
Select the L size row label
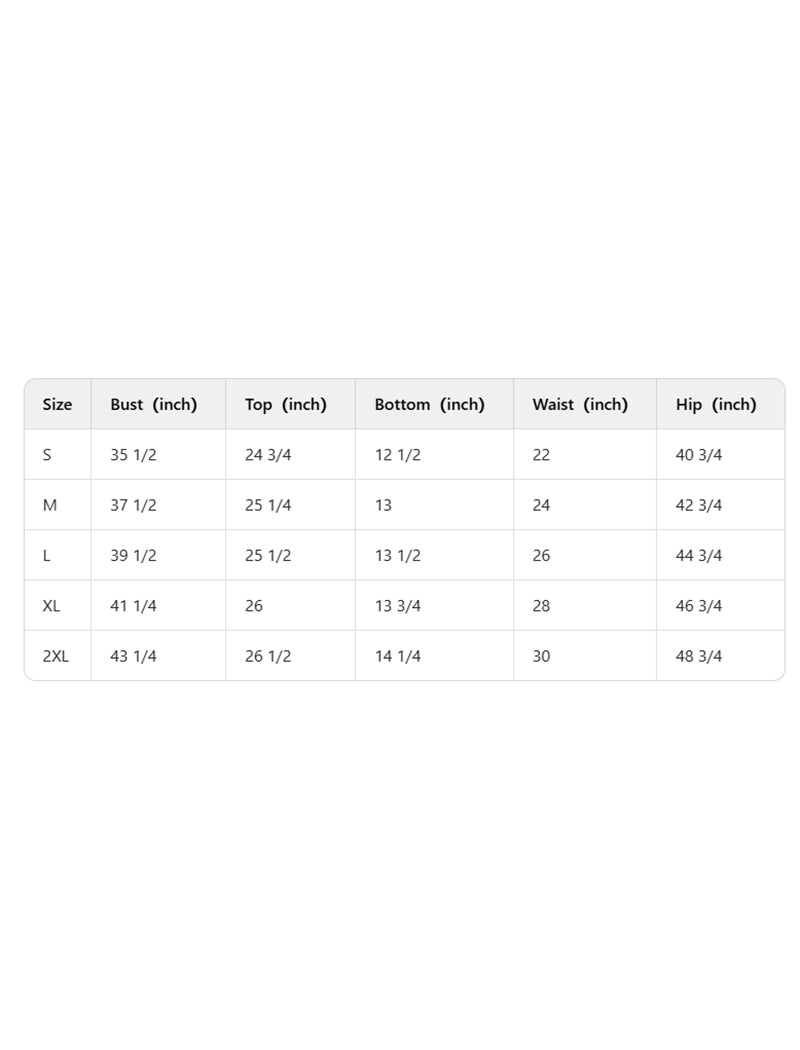[x=47, y=555]
